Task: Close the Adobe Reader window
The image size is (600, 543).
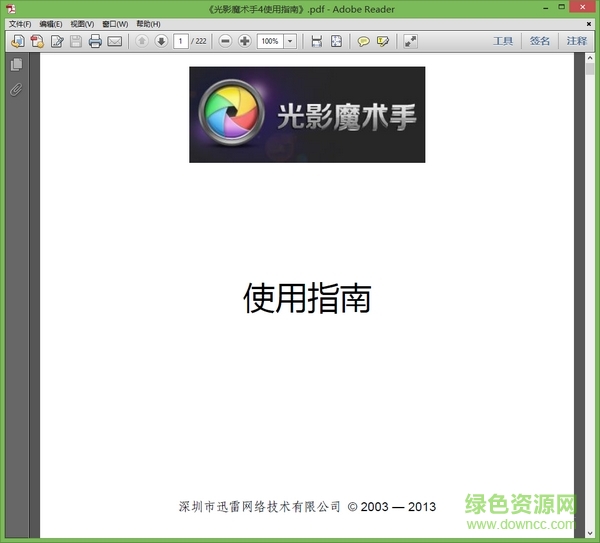Action: 583,7
